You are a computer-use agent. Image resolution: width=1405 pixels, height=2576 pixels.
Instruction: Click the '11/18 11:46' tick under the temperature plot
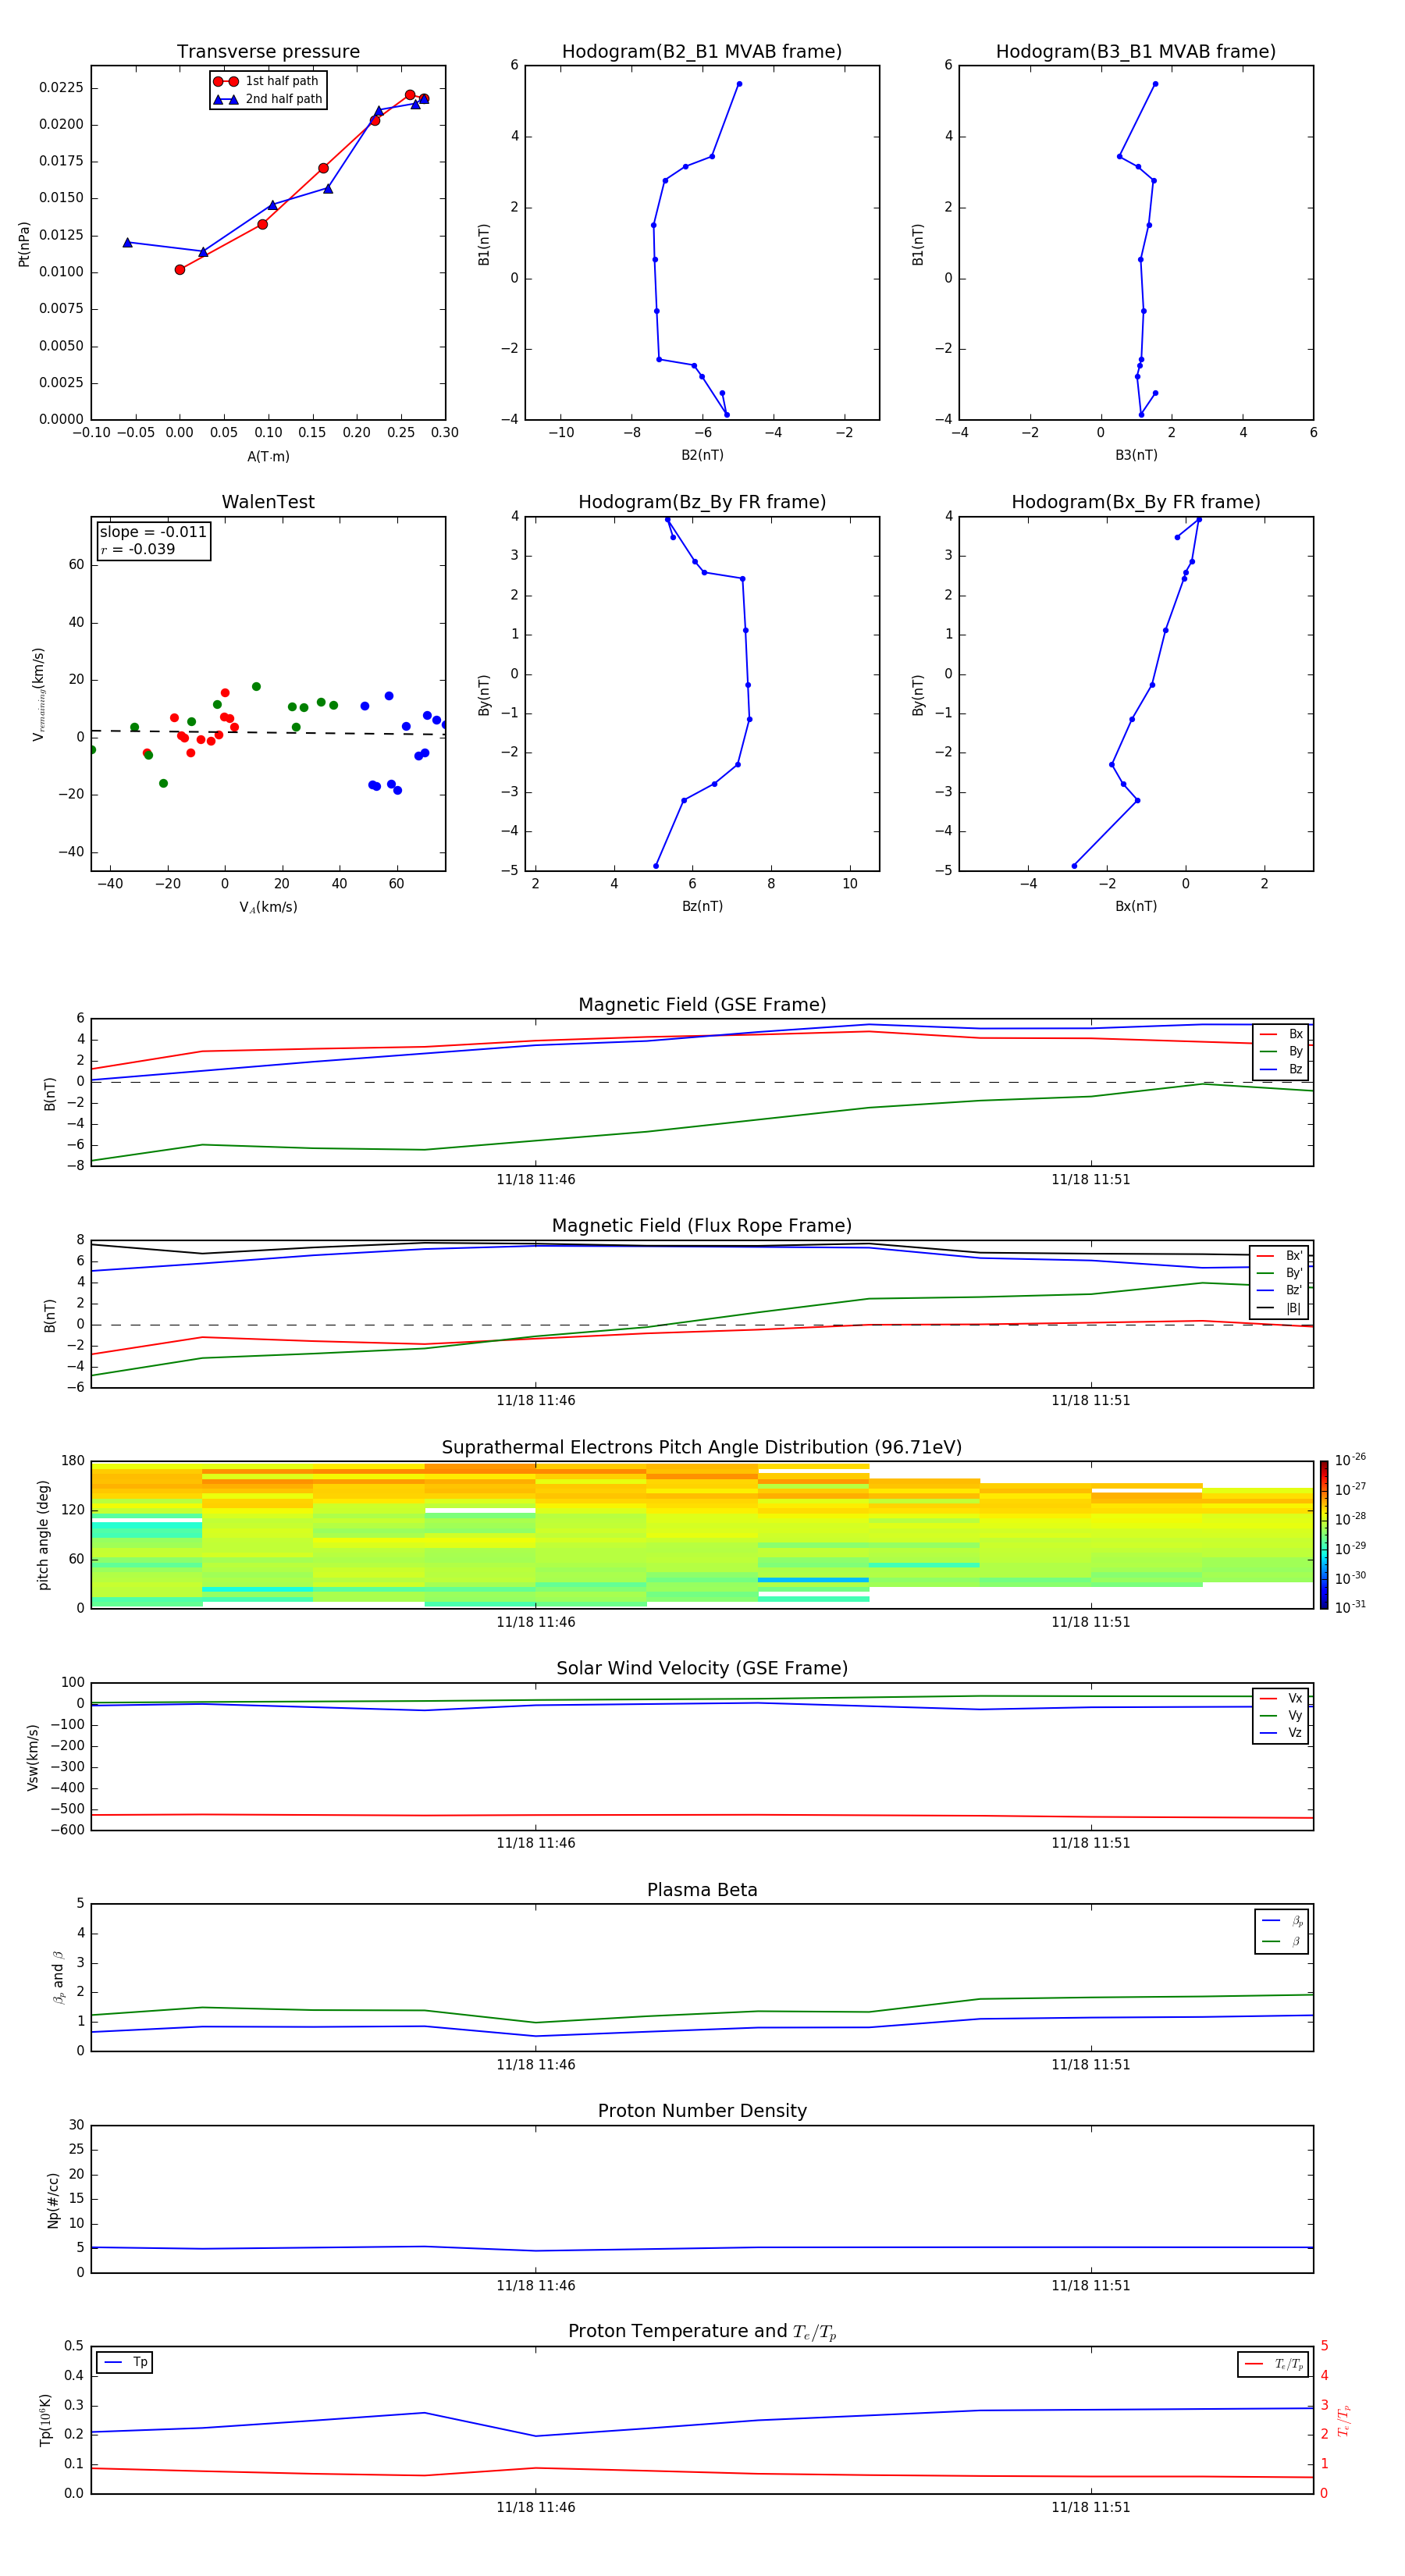(535, 2507)
